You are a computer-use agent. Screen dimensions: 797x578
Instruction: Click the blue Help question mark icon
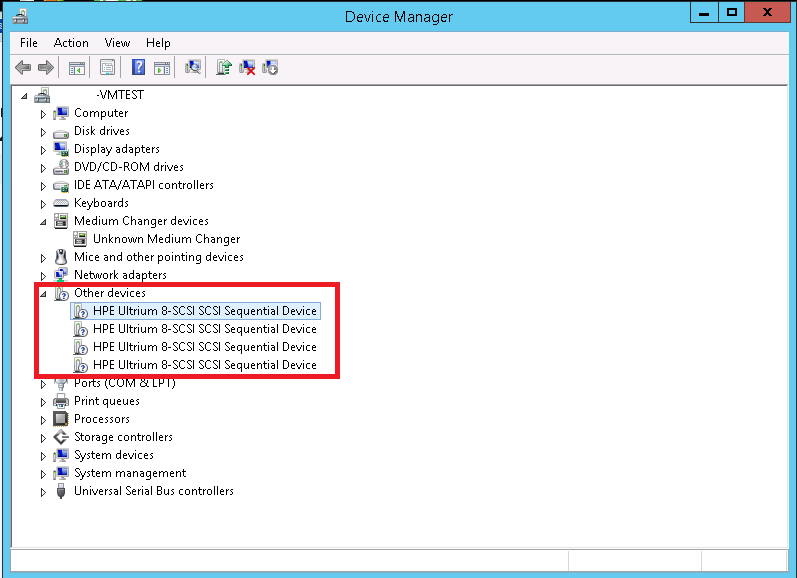tap(138, 67)
